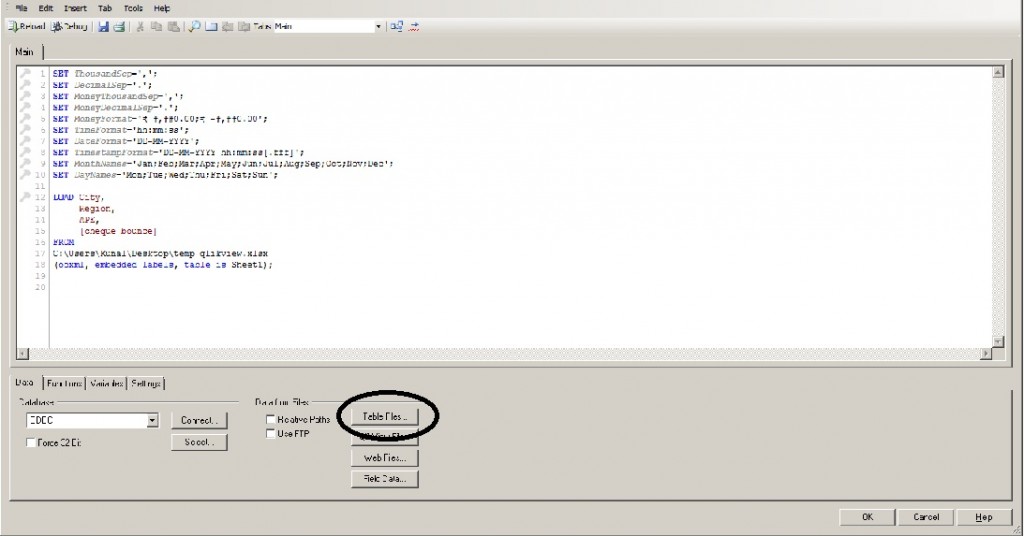Click the Copy icon in toolbar
The width and height of the screenshot is (1024, 536).
click(x=157, y=26)
